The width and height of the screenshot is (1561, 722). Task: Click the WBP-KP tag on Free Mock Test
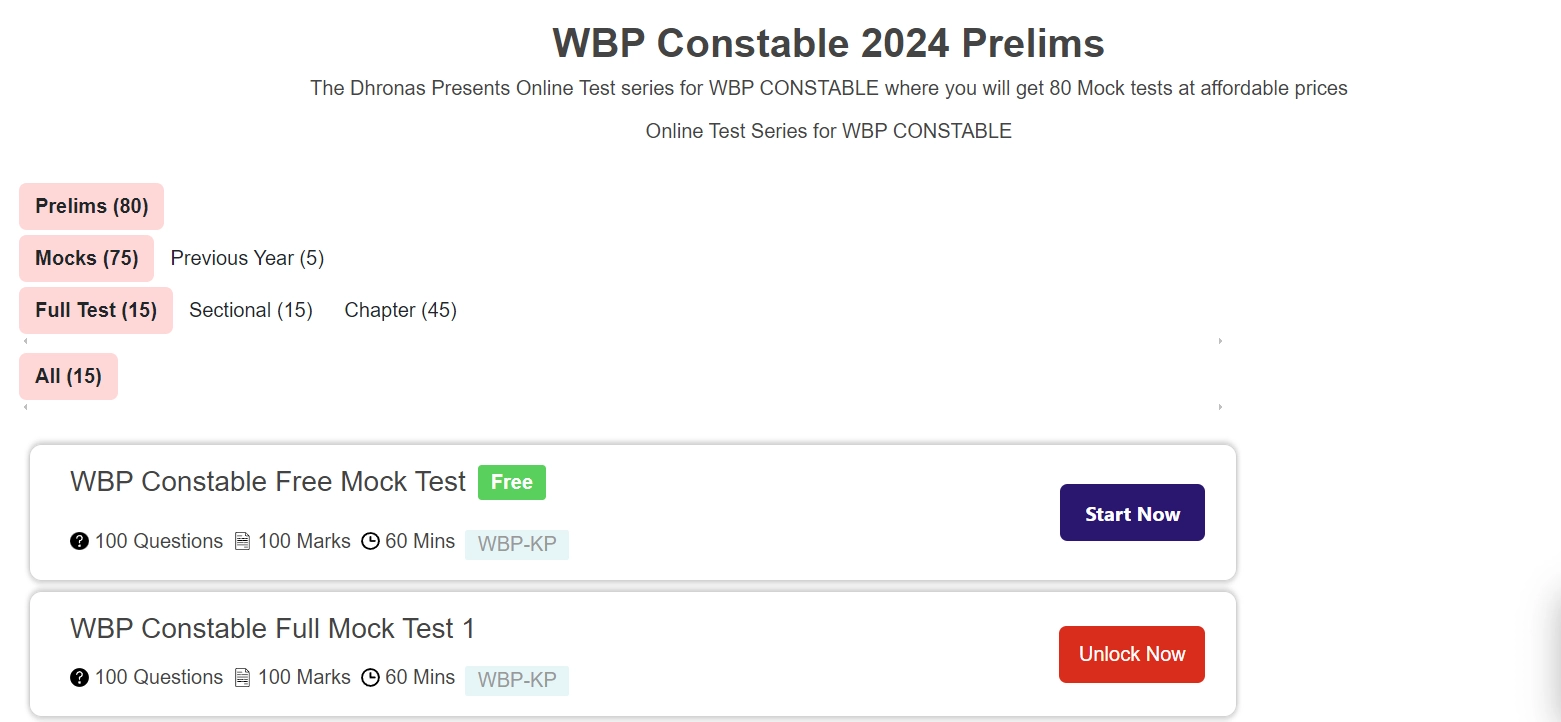coord(517,545)
